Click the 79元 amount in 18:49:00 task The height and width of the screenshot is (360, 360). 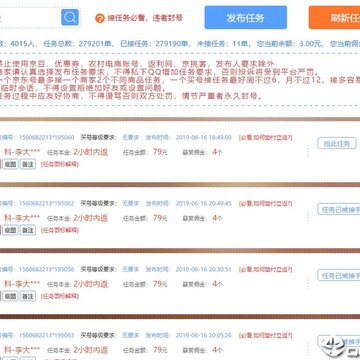(160, 152)
